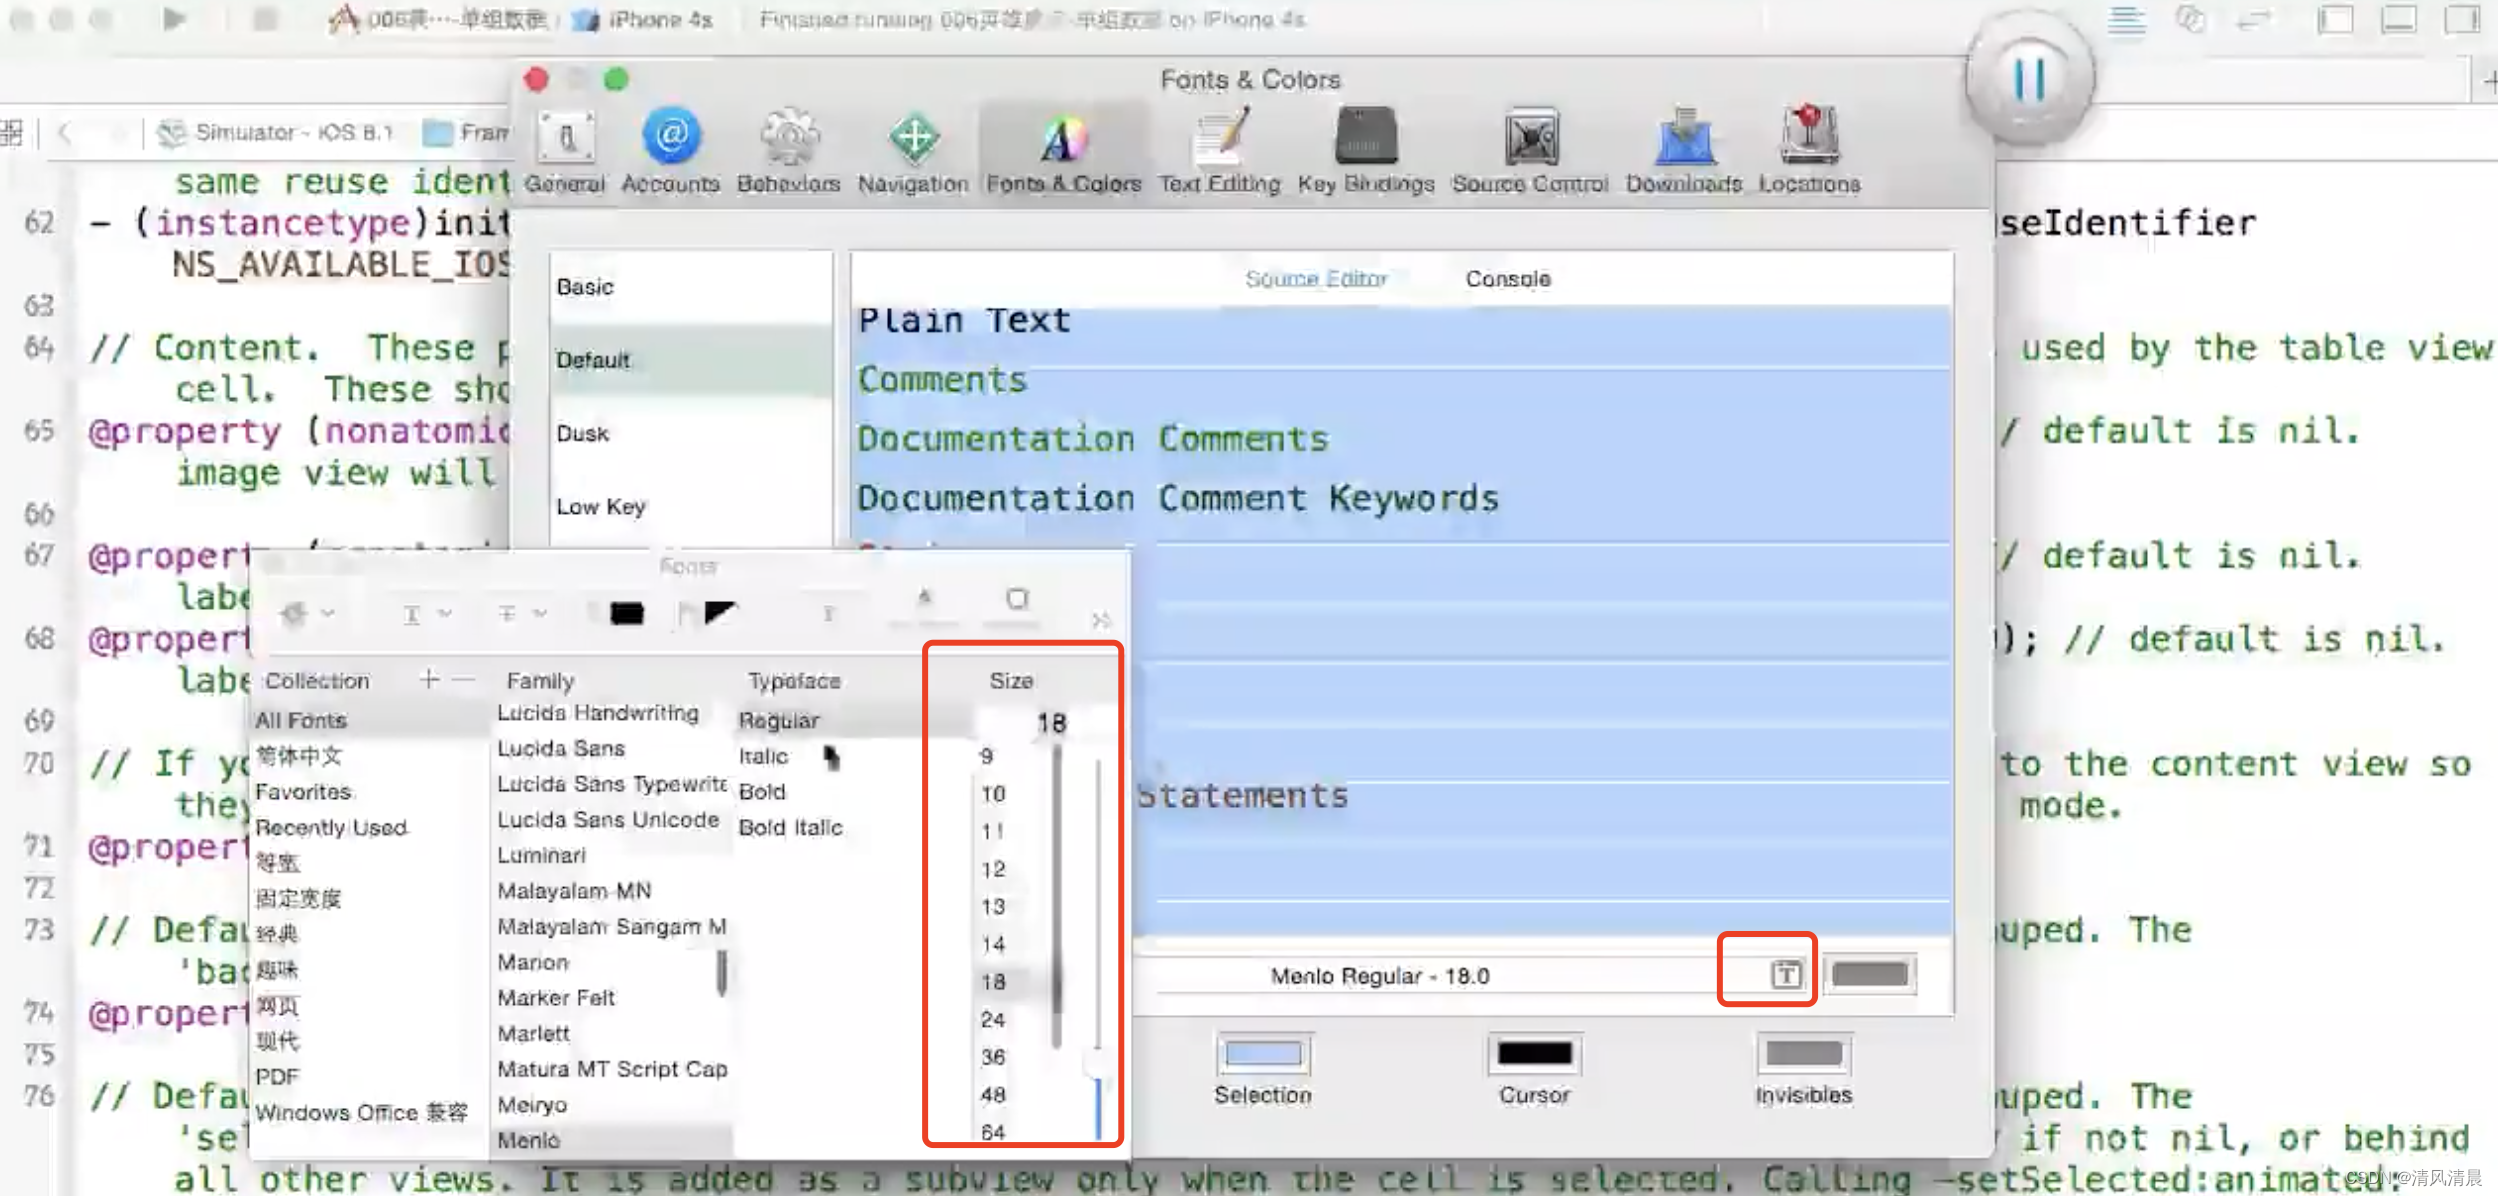Open the Fonts panel gear action menu
Image resolution: width=2498 pixels, height=1196 pixels.
point(306,613)
